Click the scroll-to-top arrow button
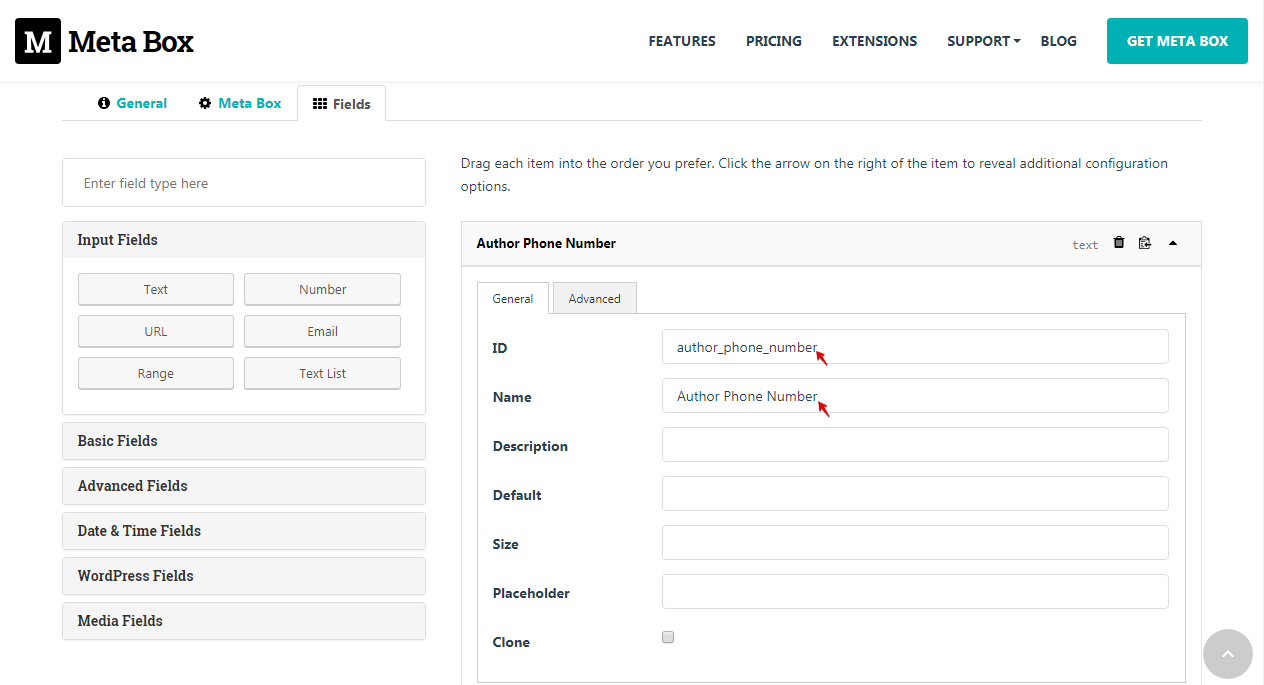This screenshot has width=1264, height=685. coord(1227,654)
